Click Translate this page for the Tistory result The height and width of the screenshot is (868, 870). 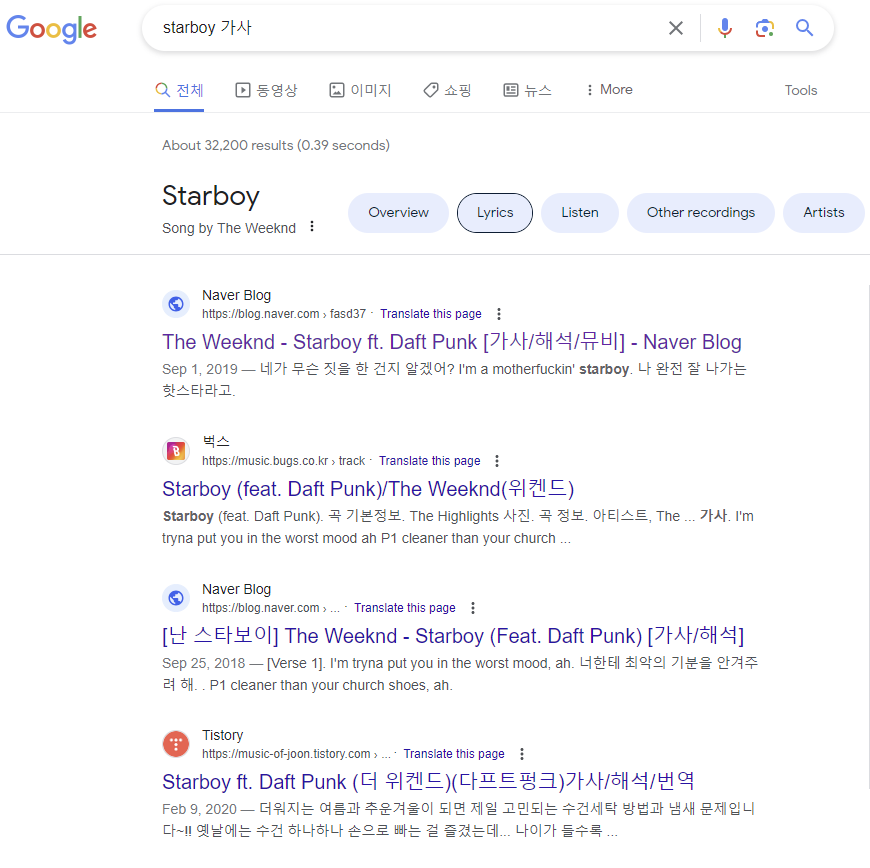454,754
